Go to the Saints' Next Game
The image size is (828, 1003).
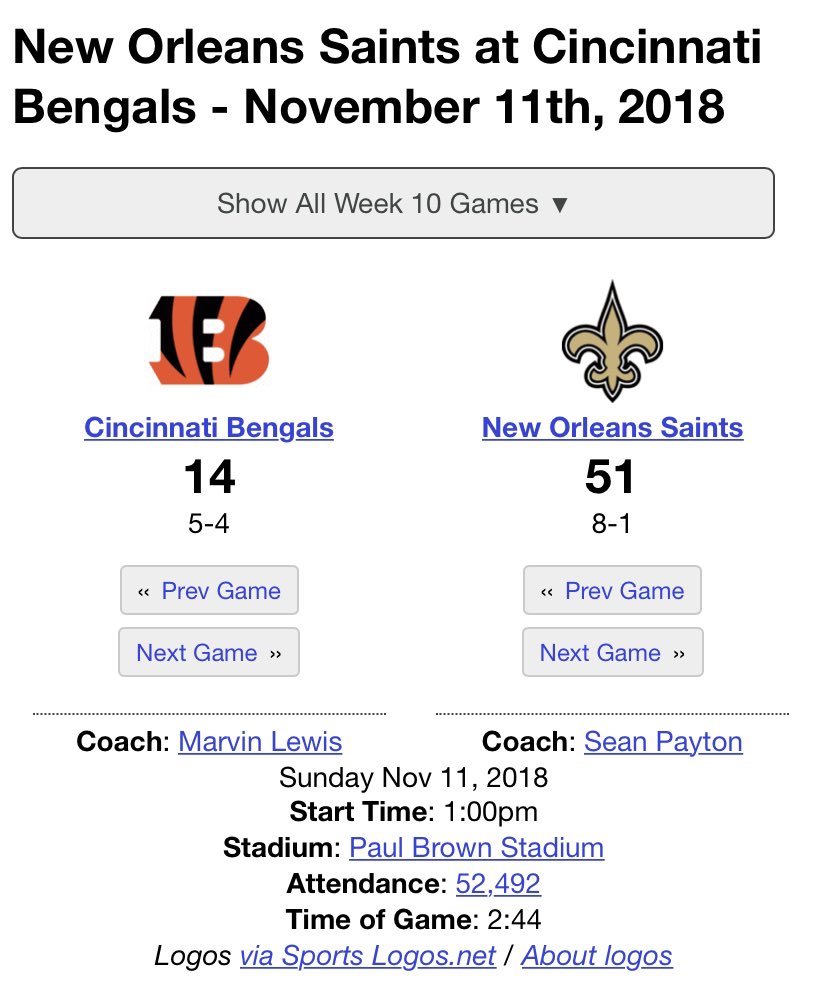pyautogui.click(x=612, y=652)
